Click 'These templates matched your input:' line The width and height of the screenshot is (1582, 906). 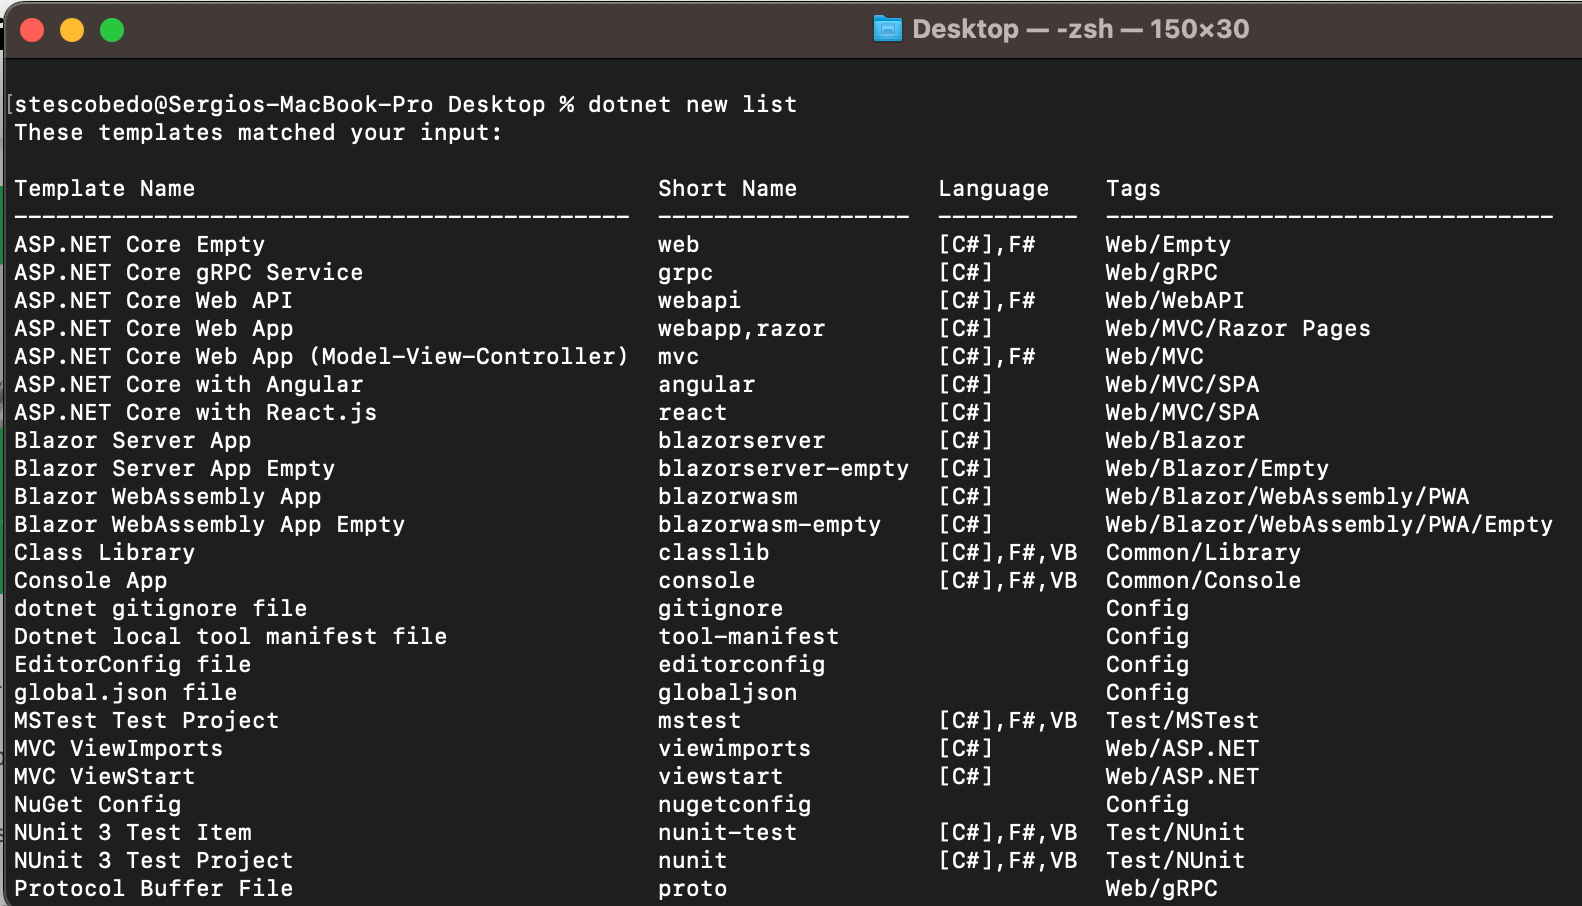[258, 132]
